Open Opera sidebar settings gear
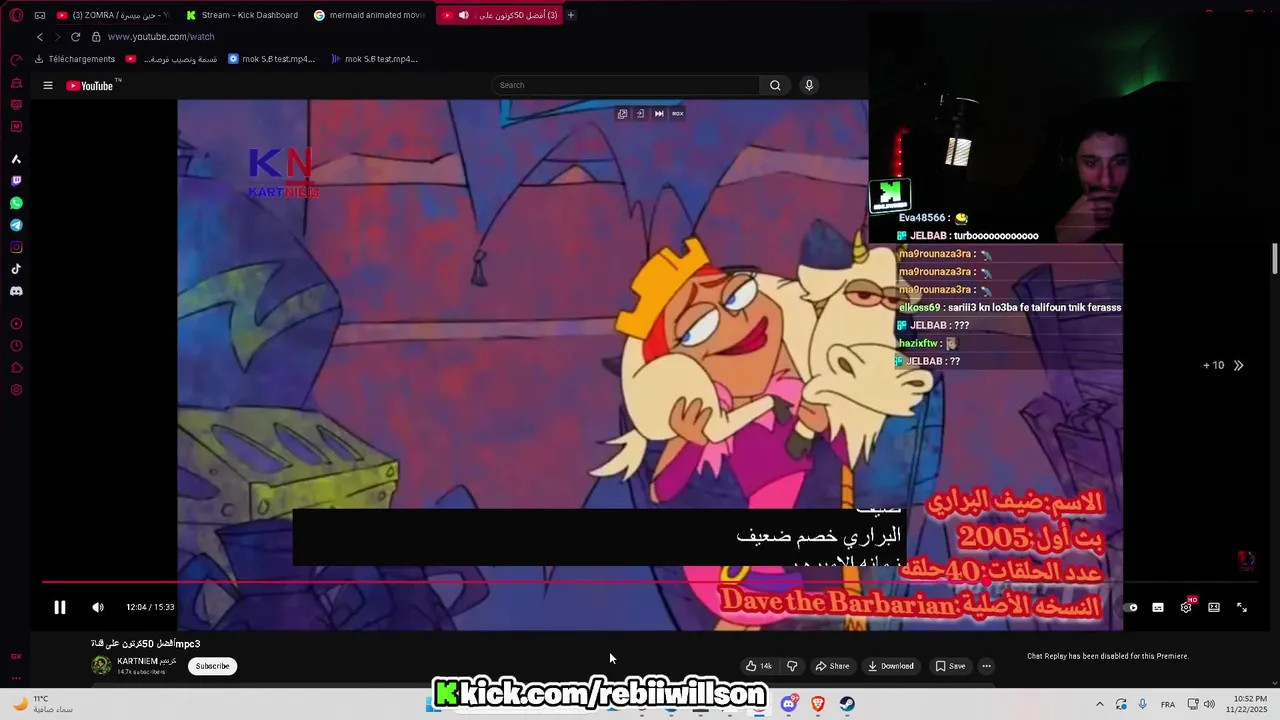 coord(16,390)
